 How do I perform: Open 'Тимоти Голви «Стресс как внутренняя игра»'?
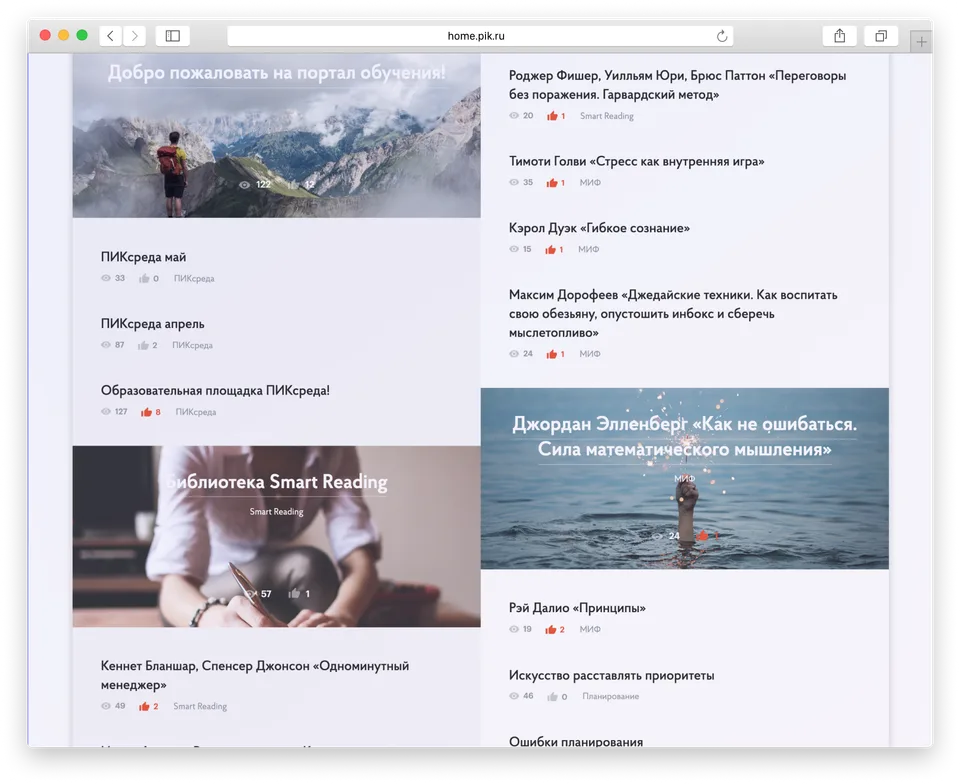(x=636, y=161)
